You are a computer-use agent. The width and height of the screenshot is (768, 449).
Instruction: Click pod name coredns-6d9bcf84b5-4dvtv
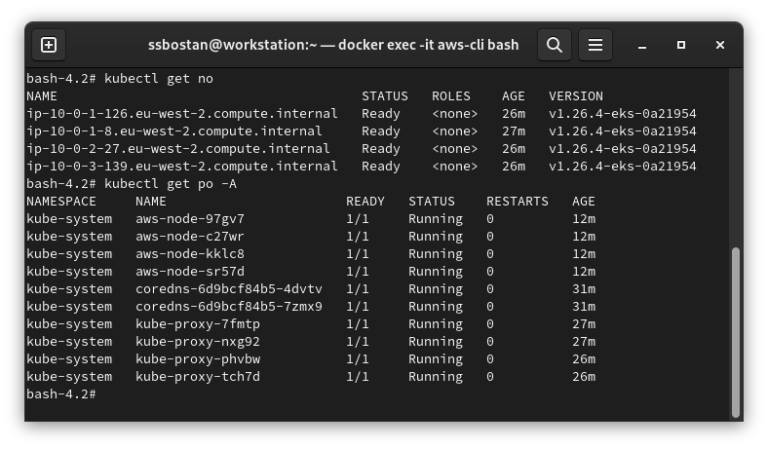click(229, 289)
